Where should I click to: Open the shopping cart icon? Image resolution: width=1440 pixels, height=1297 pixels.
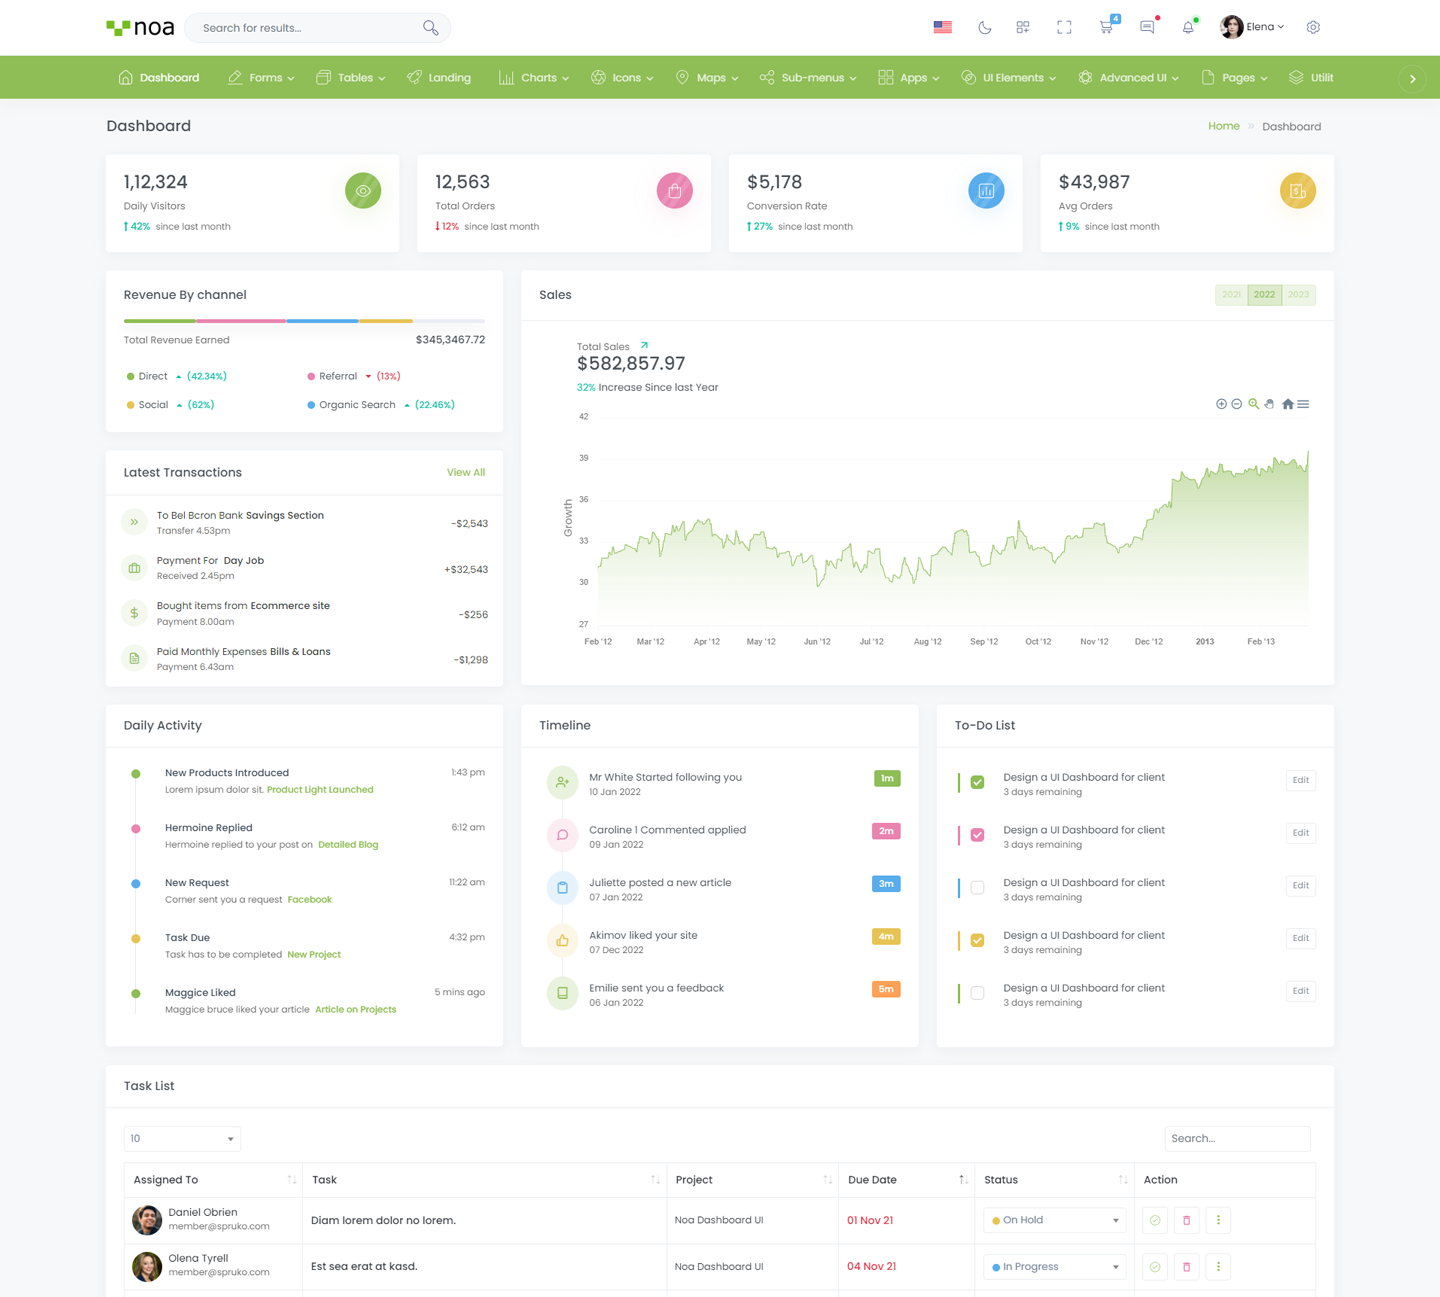1105,28
